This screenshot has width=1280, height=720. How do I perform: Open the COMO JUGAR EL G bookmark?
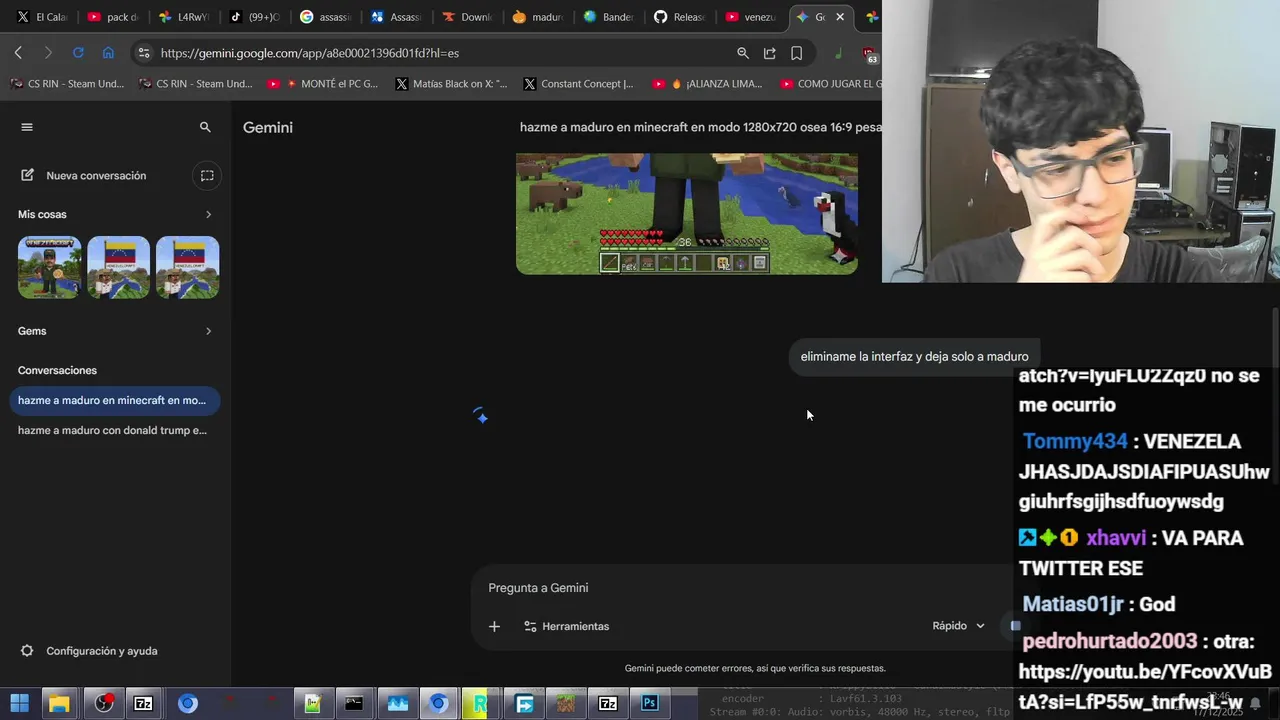tap(831, 84)
